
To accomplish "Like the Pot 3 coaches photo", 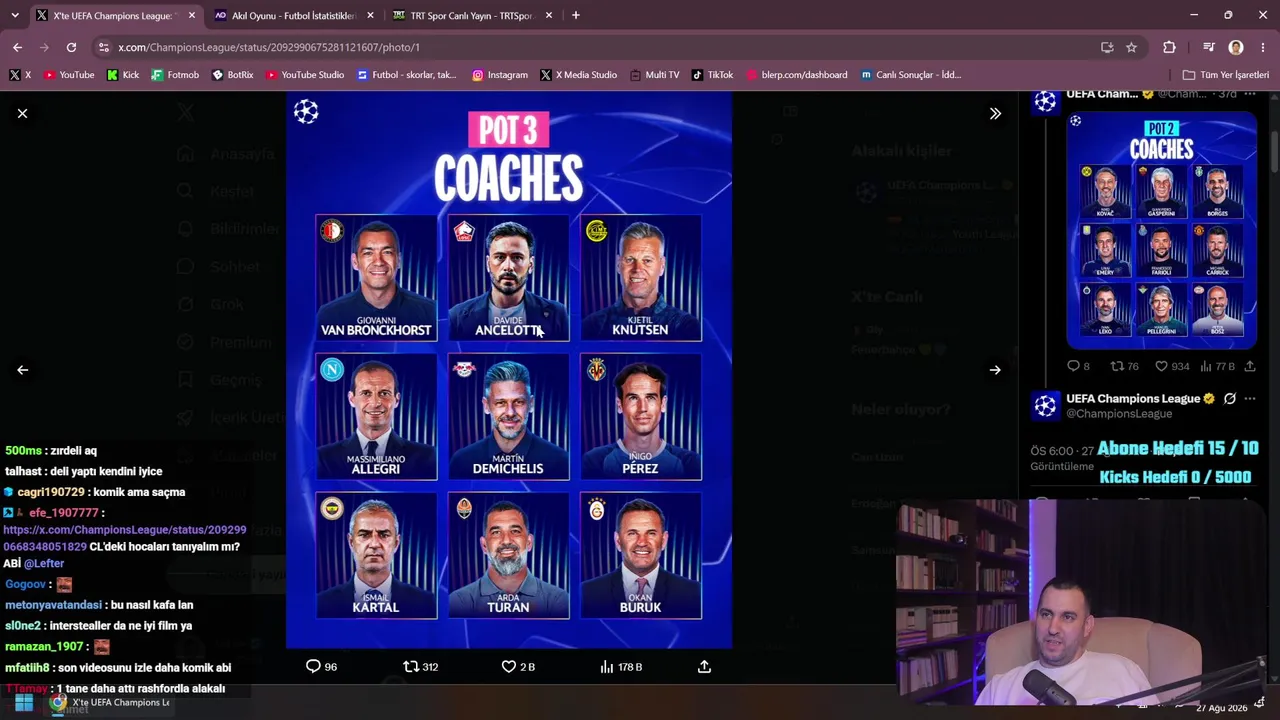I will tap(518, 667).
